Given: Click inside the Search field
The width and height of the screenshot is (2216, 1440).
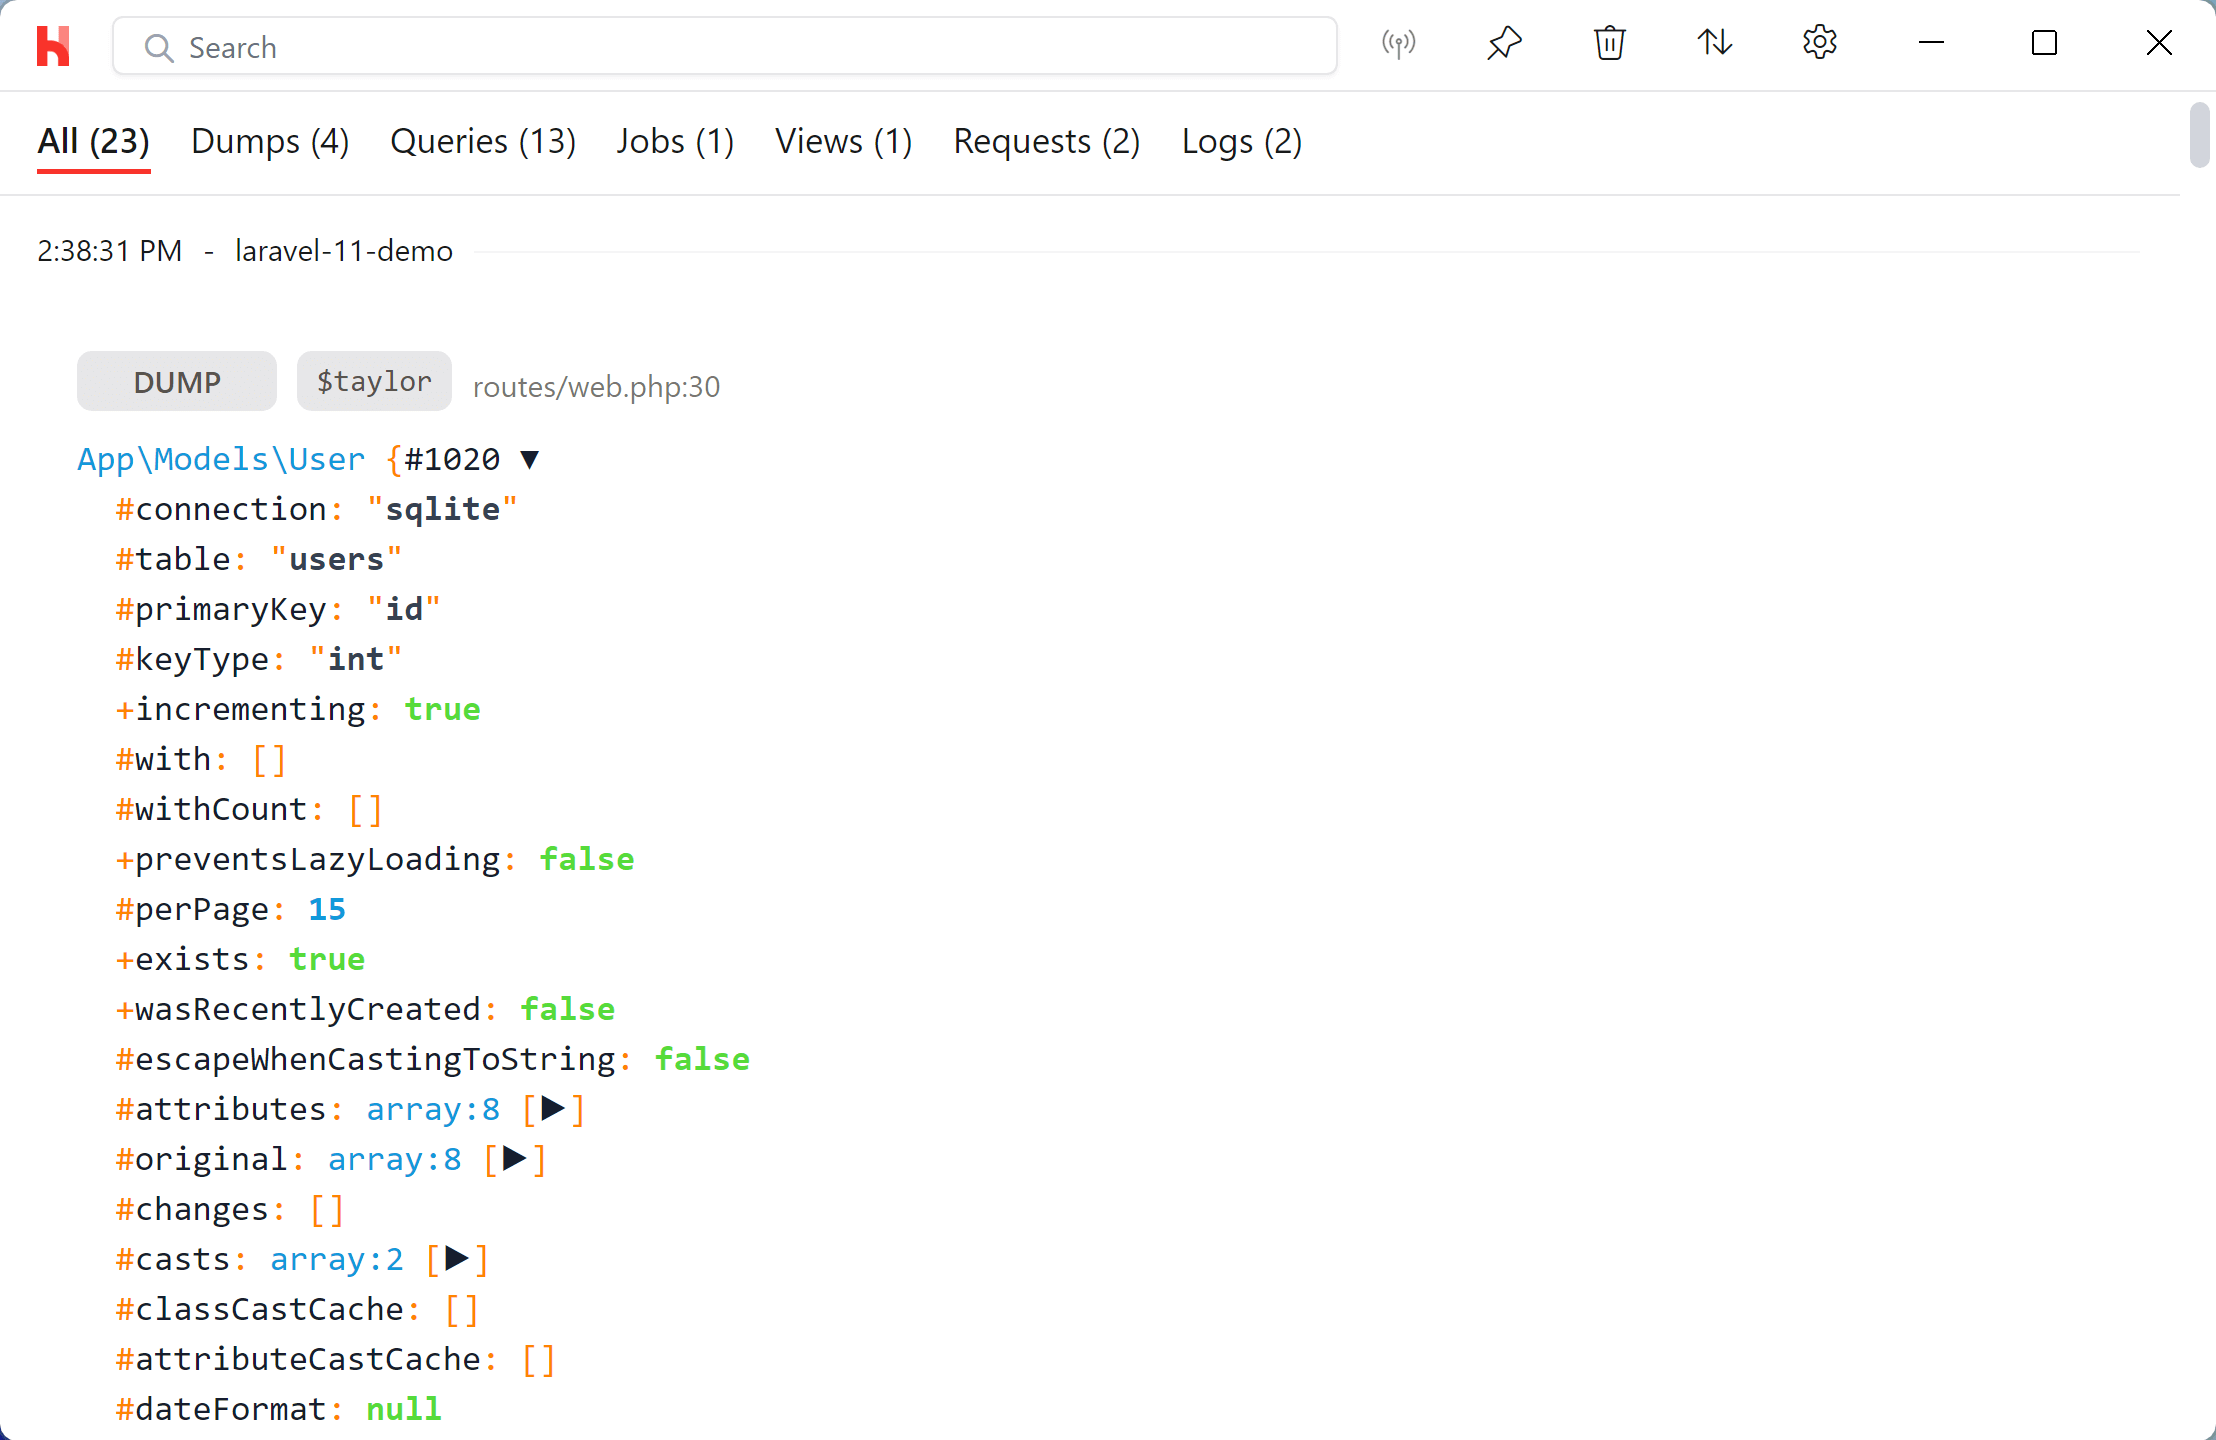Looking at the screenshot, I should 700,46.
